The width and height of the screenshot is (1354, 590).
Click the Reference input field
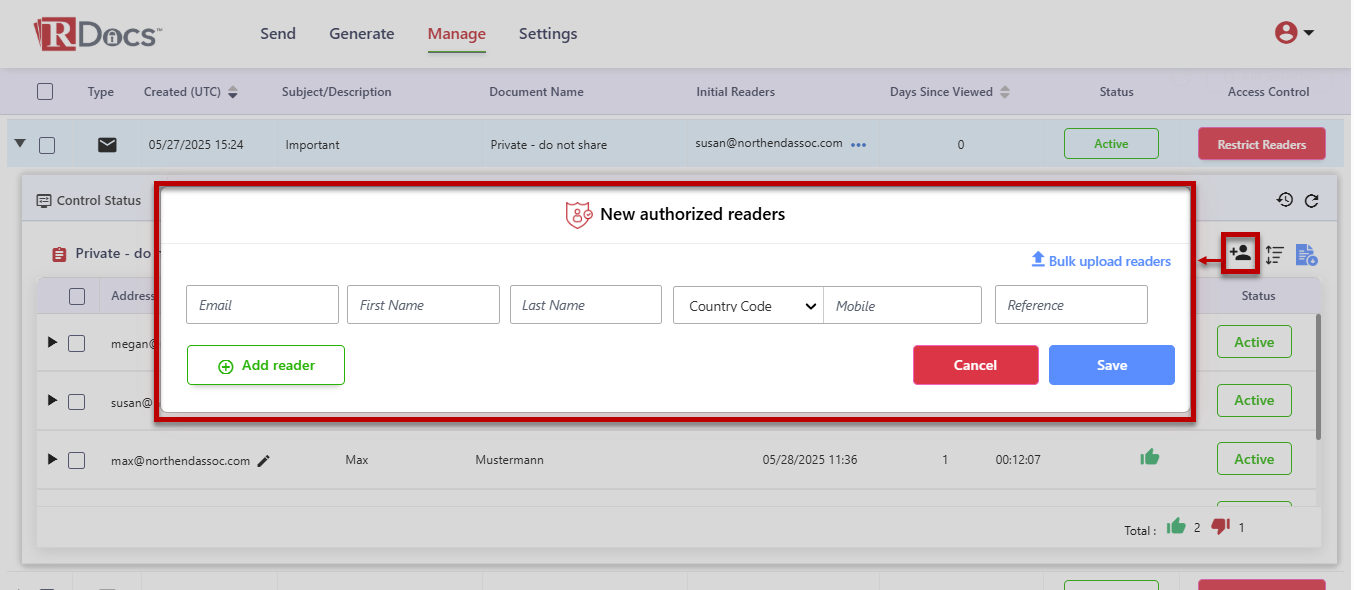pos(1071,305)
